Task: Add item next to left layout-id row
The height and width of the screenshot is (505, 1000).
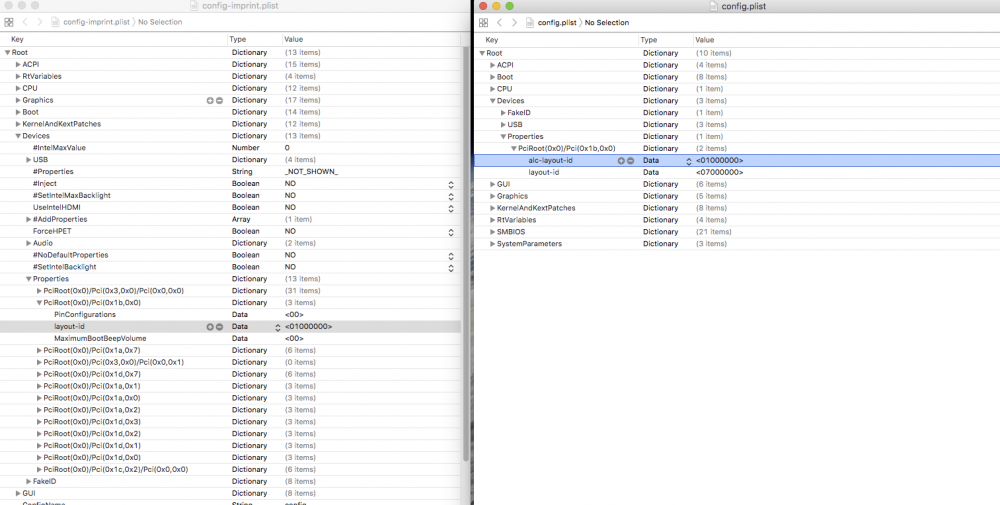Action: pos(209,326)
